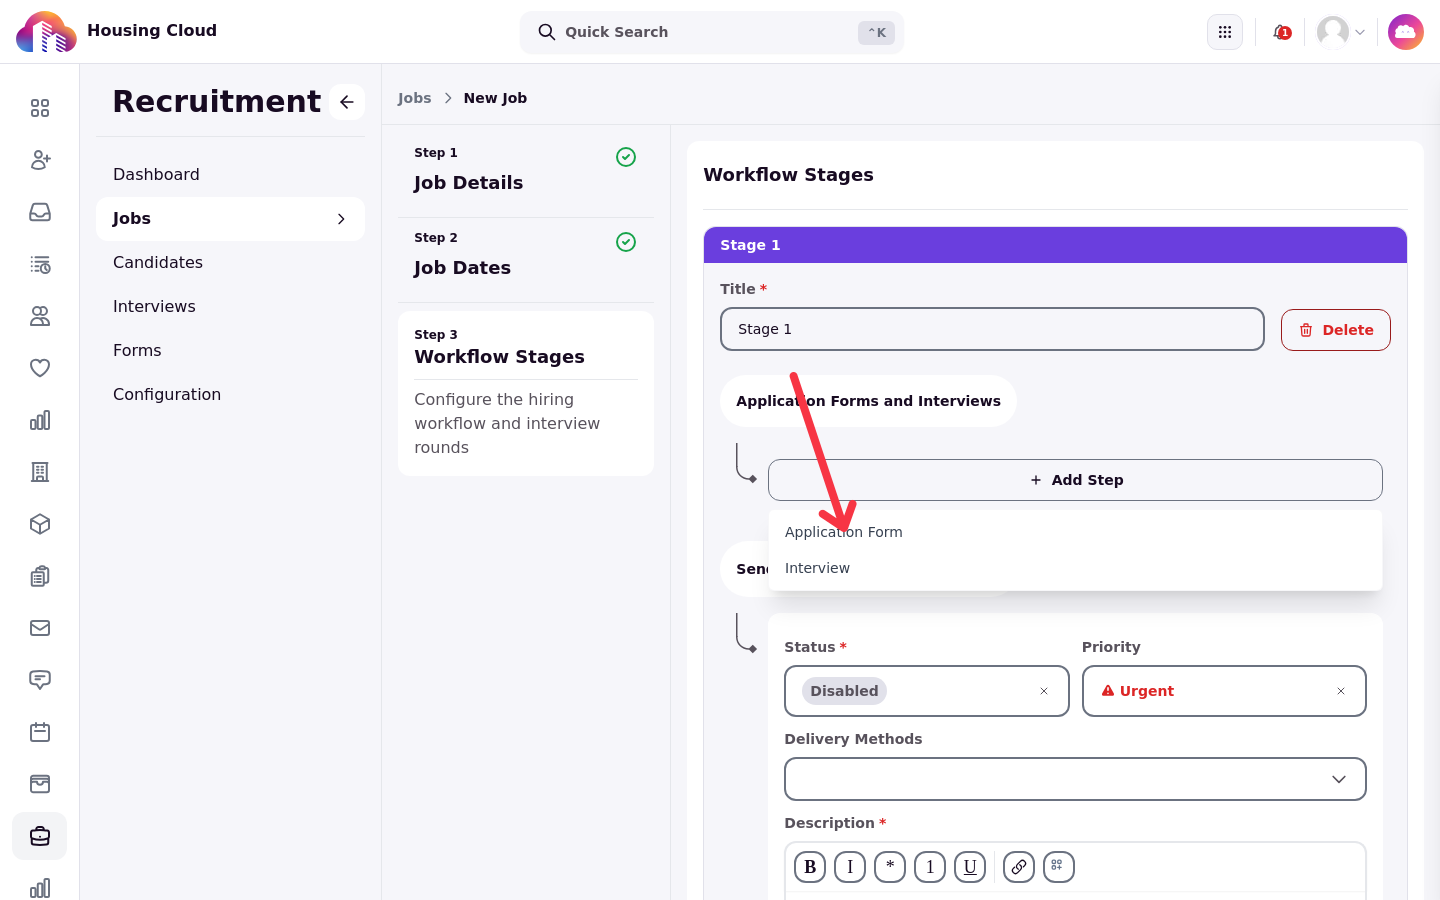The width and height of the screenshot is (1440, 900).
Task: Open Forms in Recruitment menu
Action: pos(230,351)
